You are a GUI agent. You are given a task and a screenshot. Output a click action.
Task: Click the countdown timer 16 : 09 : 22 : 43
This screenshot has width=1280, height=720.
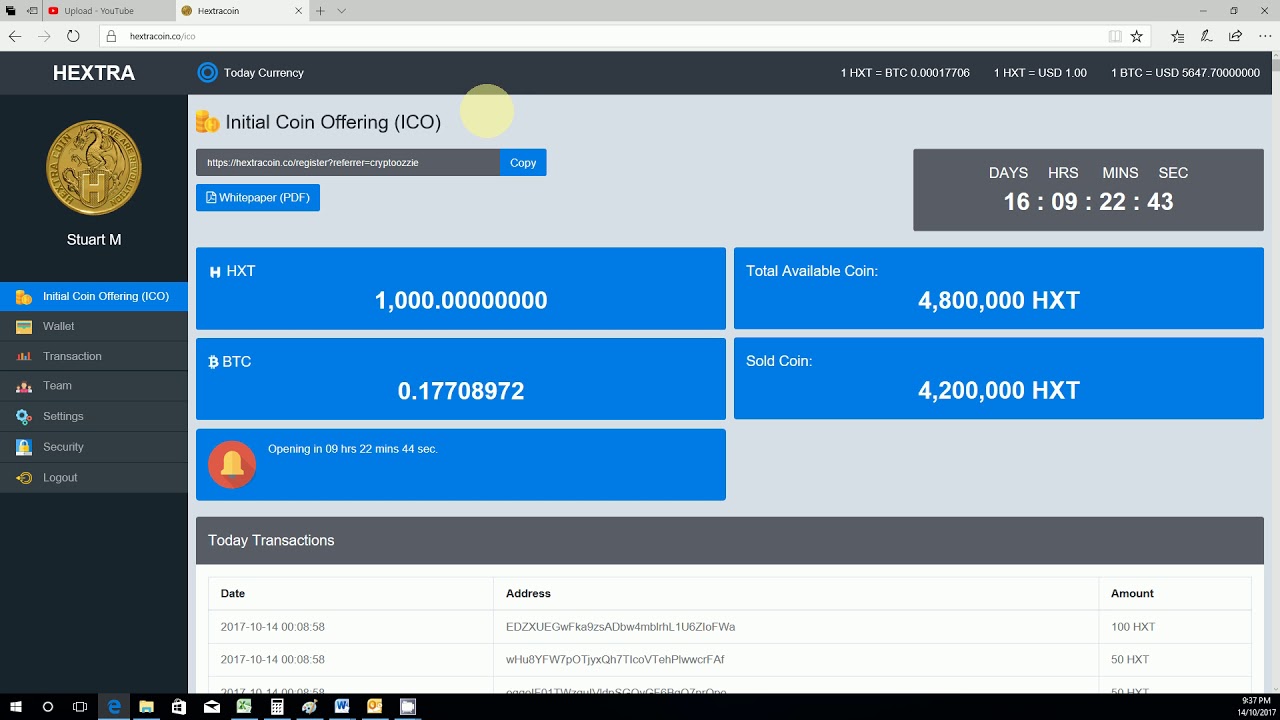click(1088, 202)
